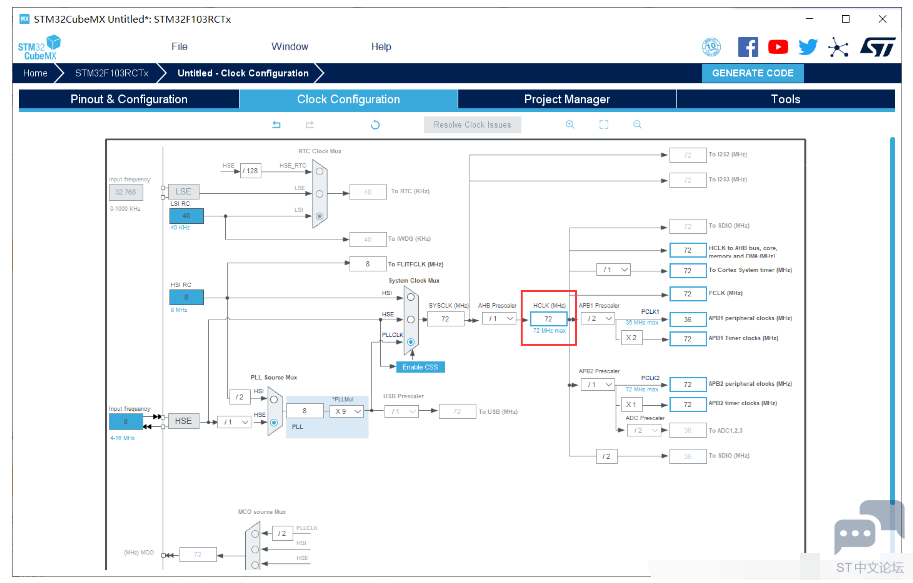Screen dimensions: 913x583
Task: Zoom in on the clock tree diagram
Action: point(570,125)
